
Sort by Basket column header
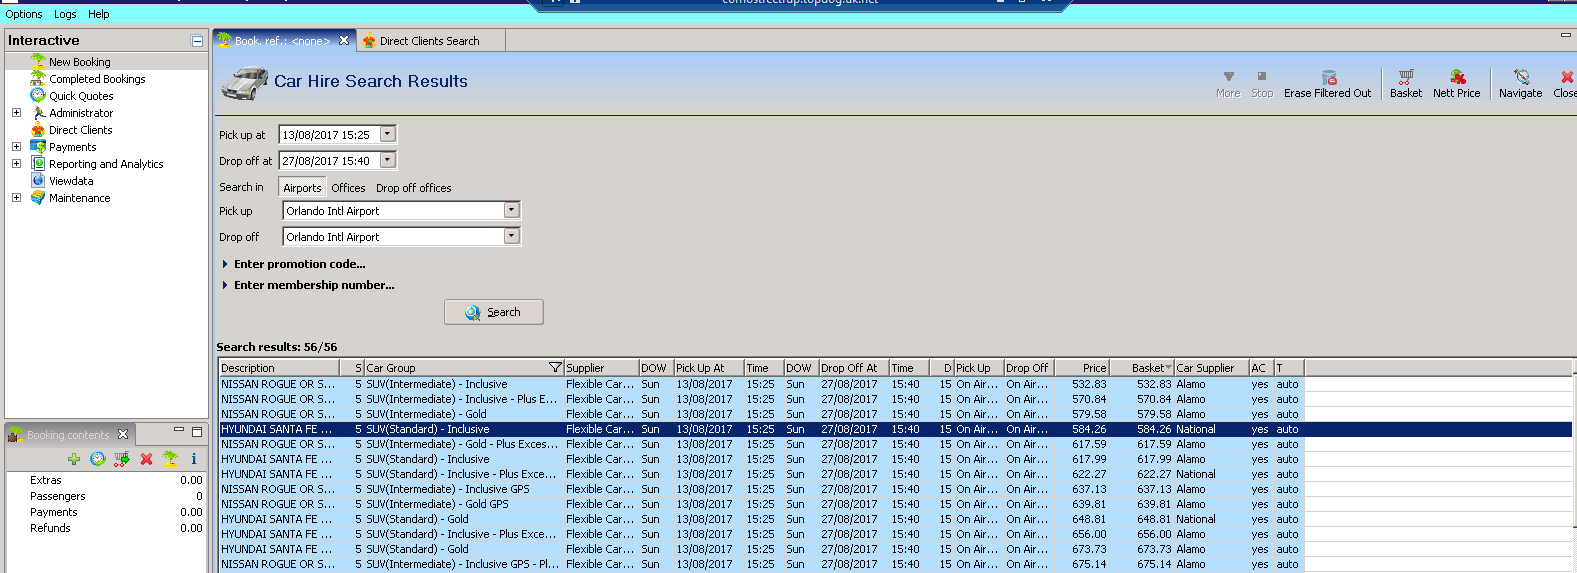coord(1141,368)
